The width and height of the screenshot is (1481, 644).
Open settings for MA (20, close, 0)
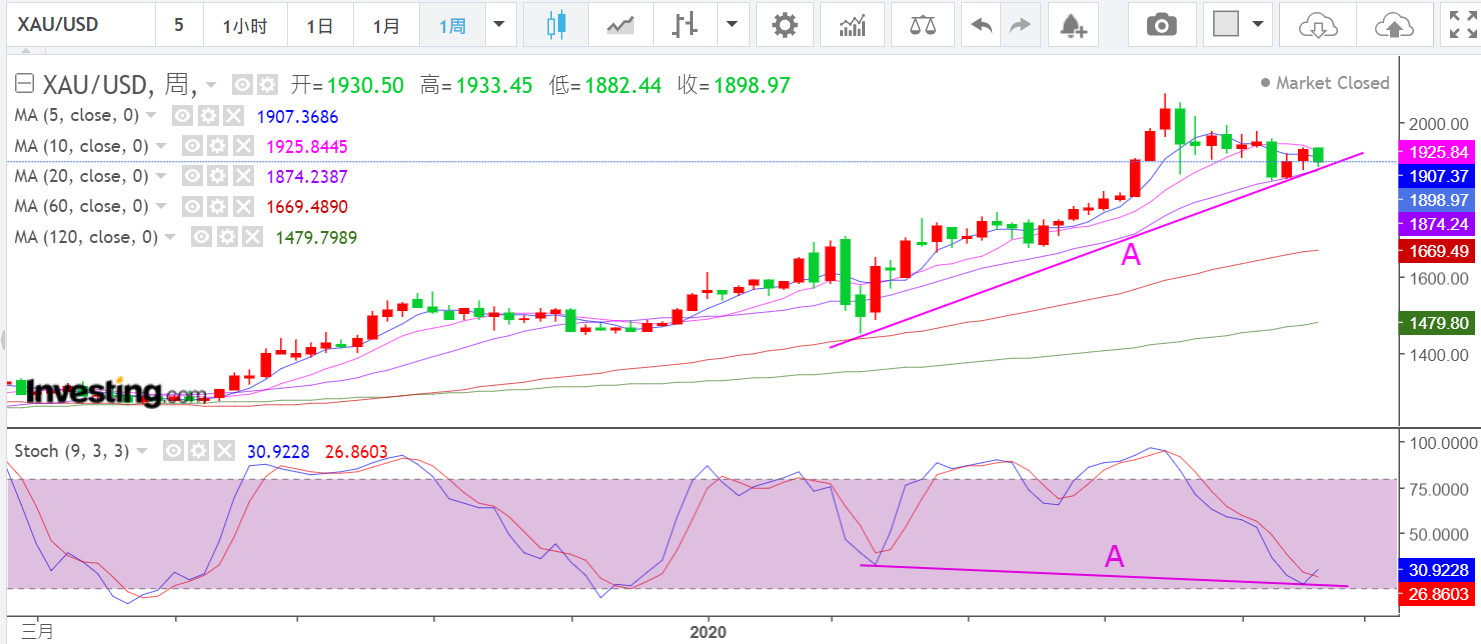click(x=217, y=176)
